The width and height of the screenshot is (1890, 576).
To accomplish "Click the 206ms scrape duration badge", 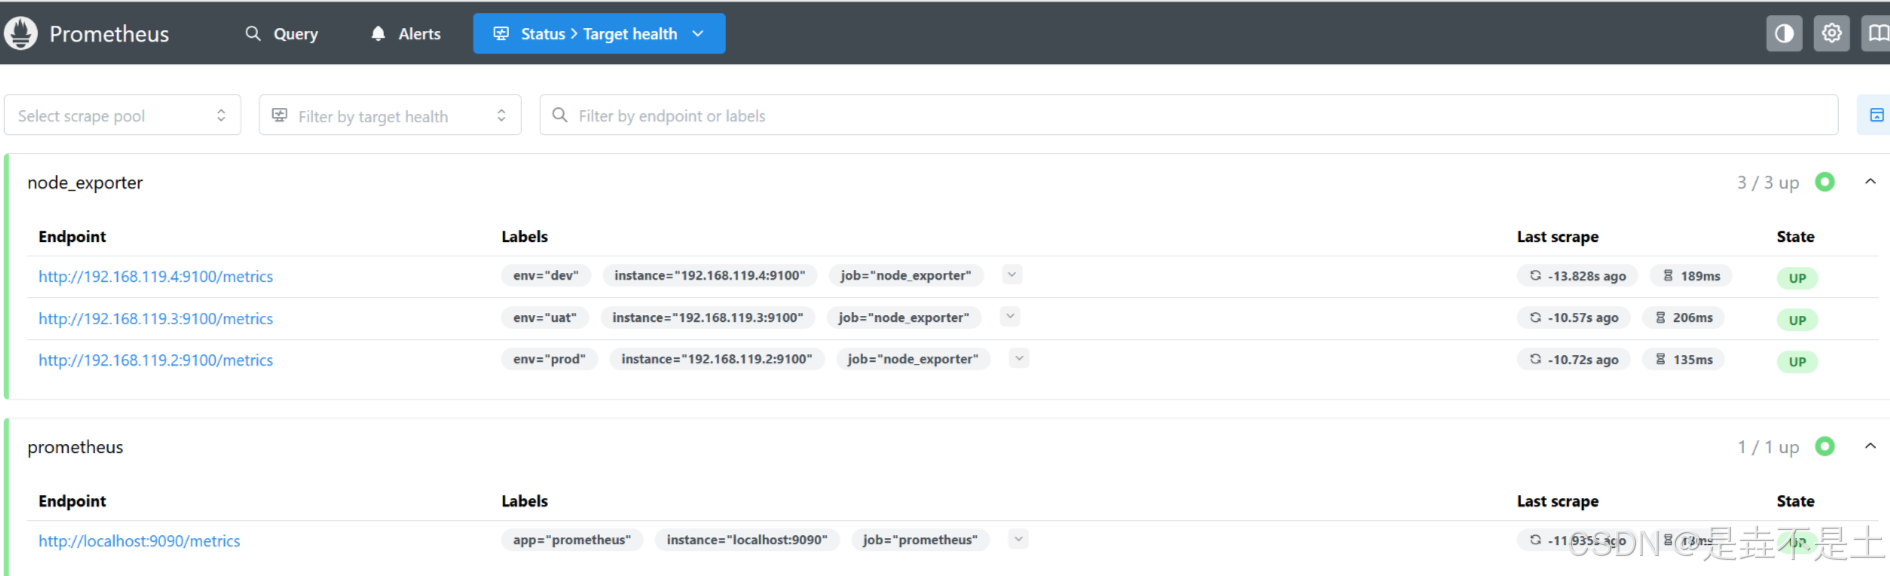I will [1684, 318].
